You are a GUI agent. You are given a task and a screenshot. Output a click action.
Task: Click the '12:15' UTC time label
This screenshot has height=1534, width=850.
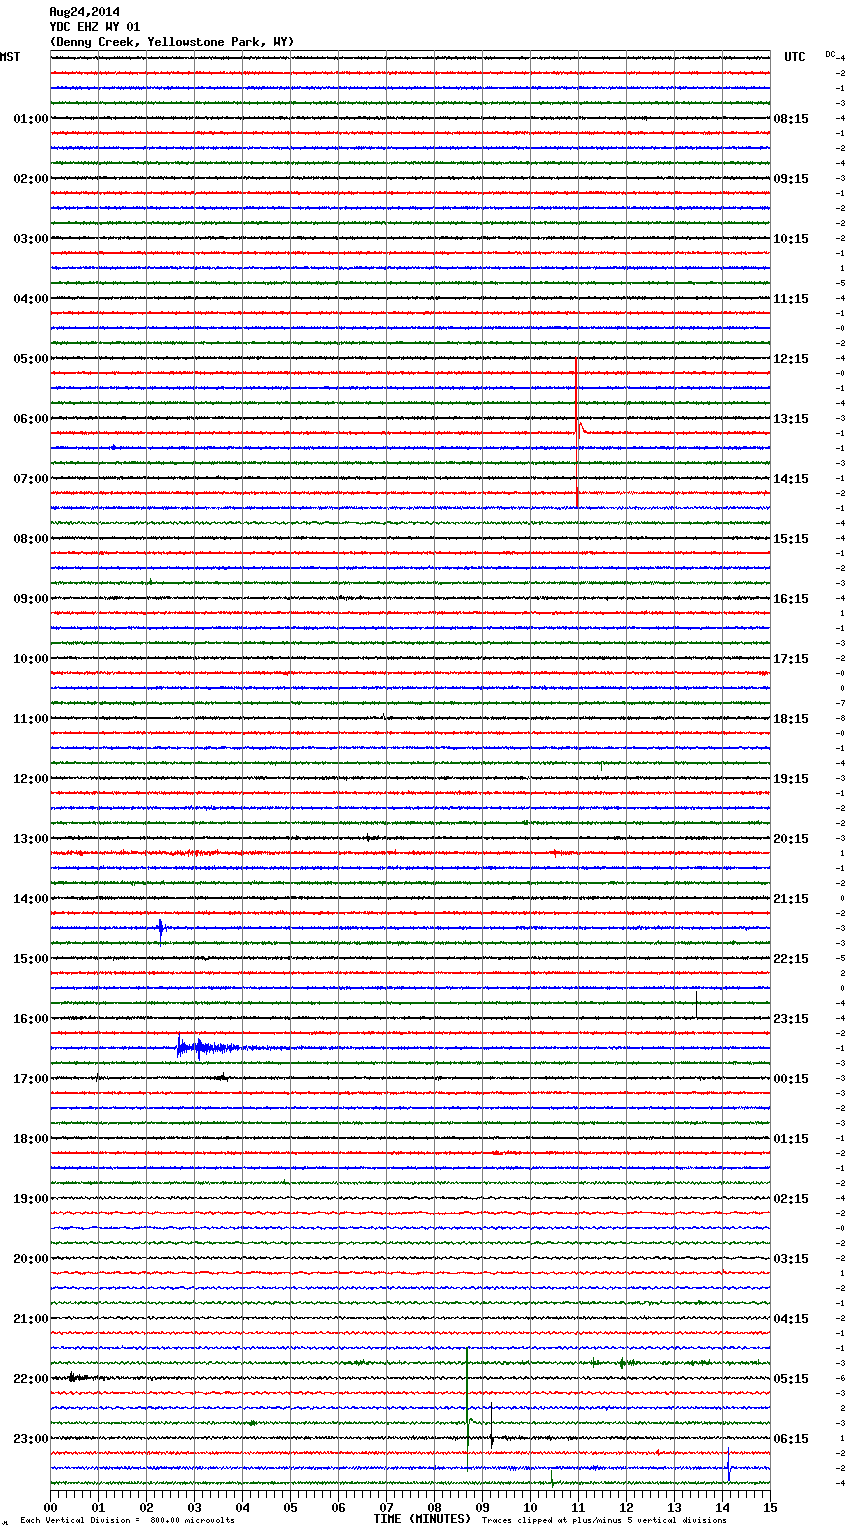click(791, 359)
